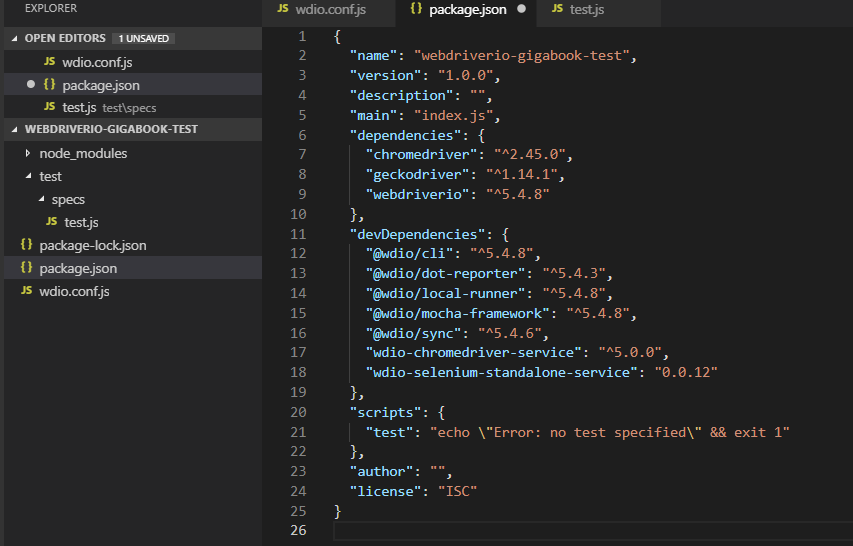
Task: Click the "wdio-chromedriver-service" key
Action: tap(474, 352)
